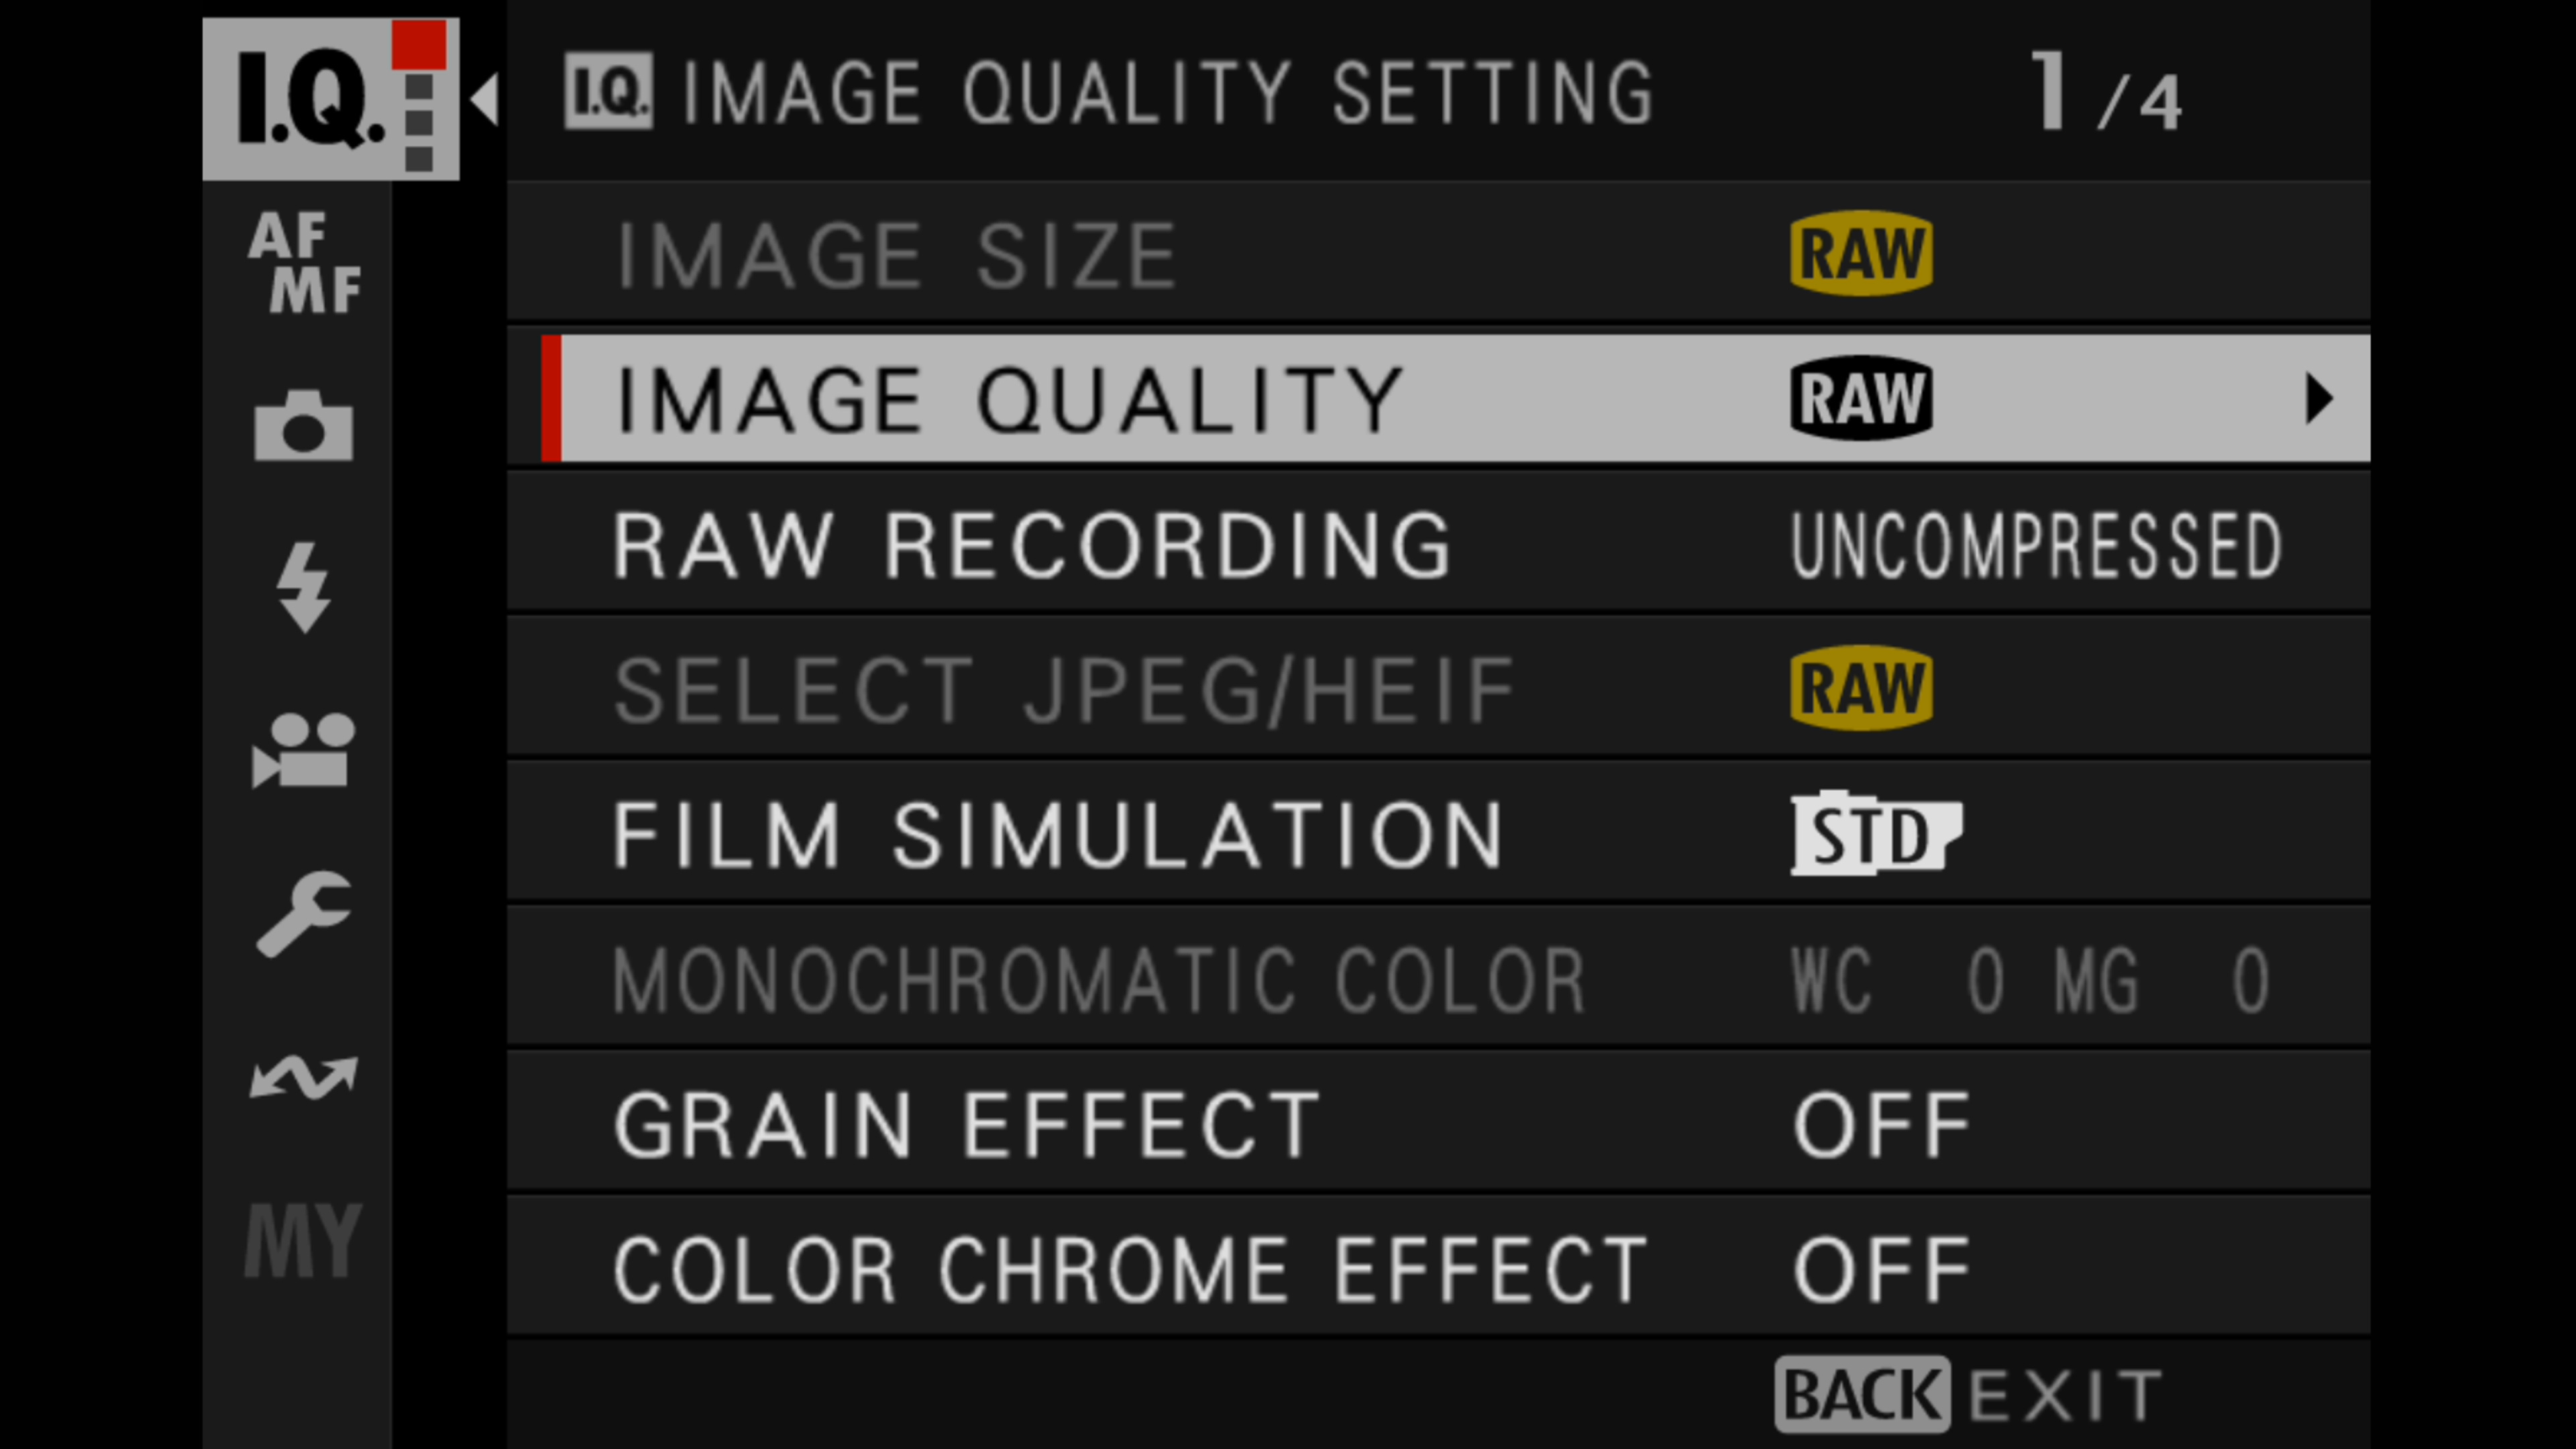2576x1449 pixels.
Task: Click the black RAW badge on Image Quality
Action: (x=1860, y=399)
